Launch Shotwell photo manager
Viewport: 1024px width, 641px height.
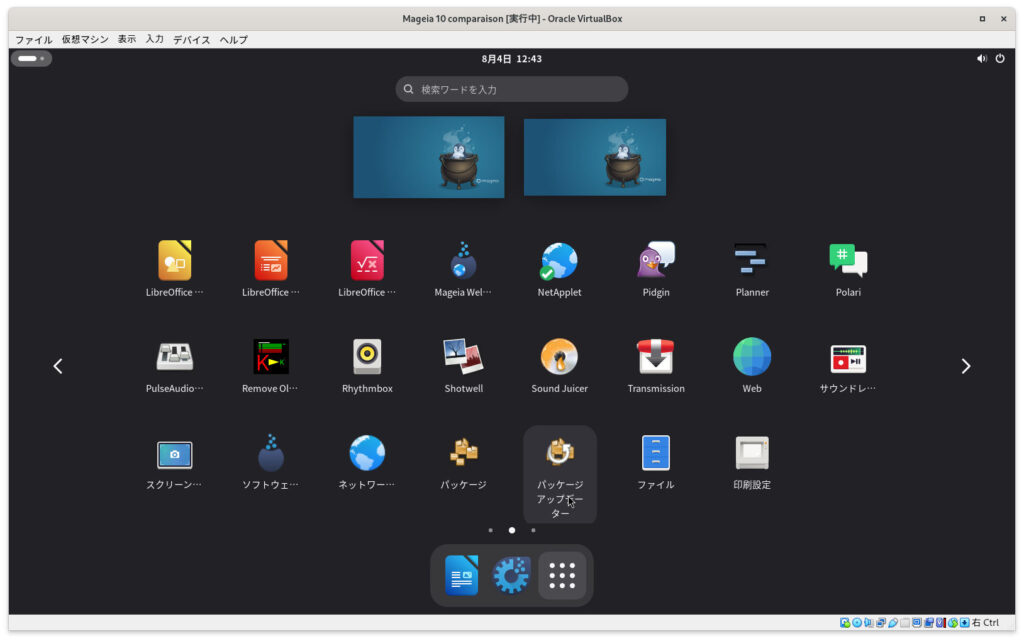tap(463, 356)
